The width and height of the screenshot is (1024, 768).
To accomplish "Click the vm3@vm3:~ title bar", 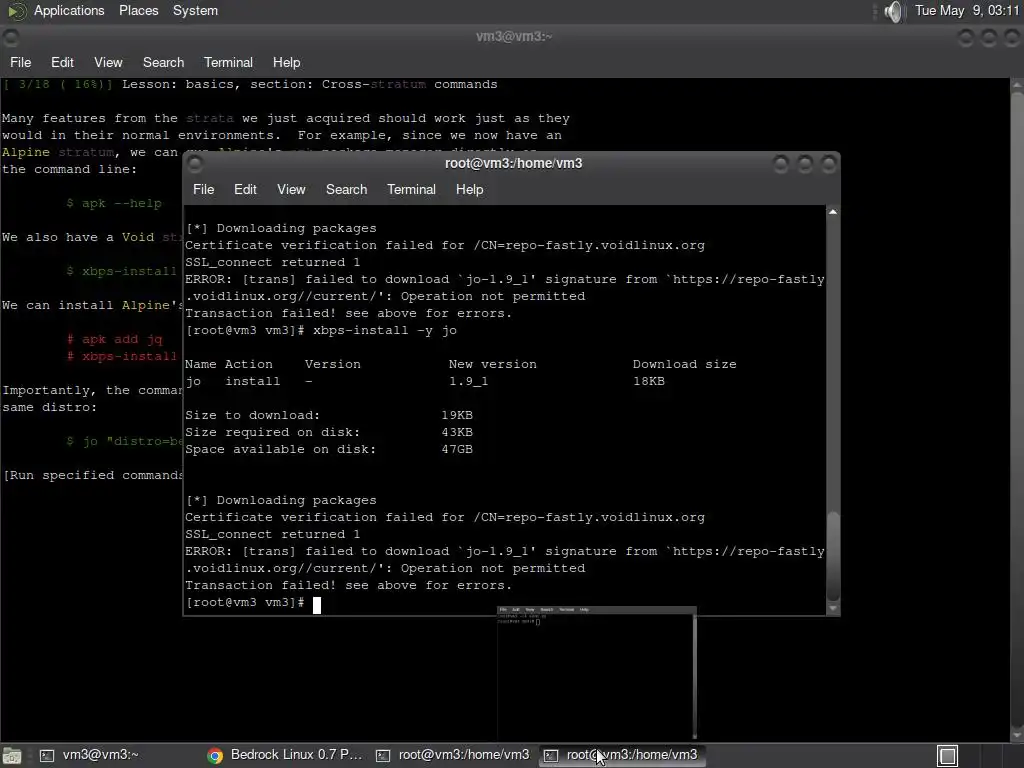I will pos(513,37).
